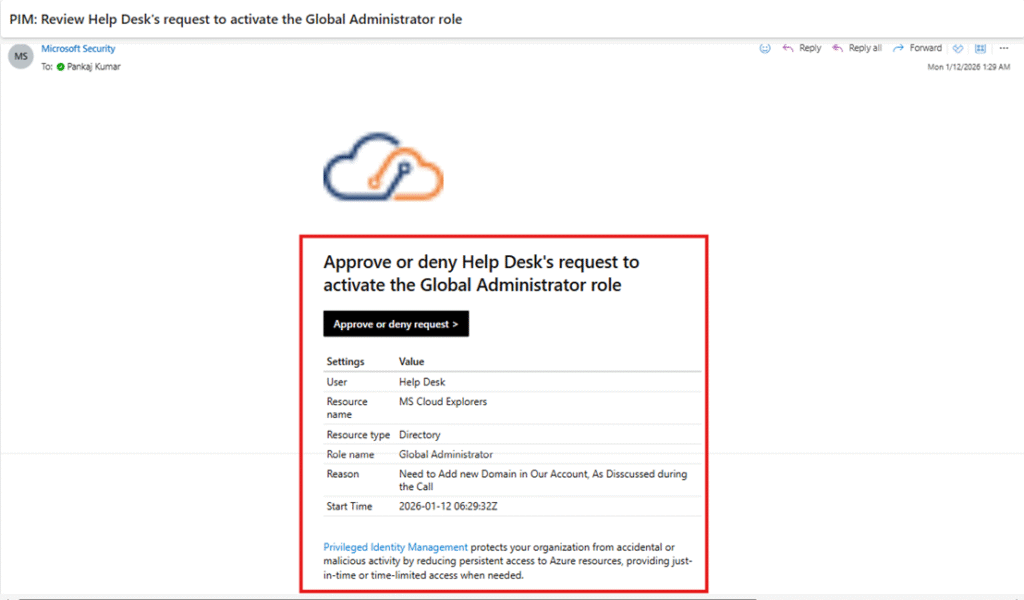Open the apps grid icon
The height and width of the screenshot is (600, 1024).
(980, 48)
